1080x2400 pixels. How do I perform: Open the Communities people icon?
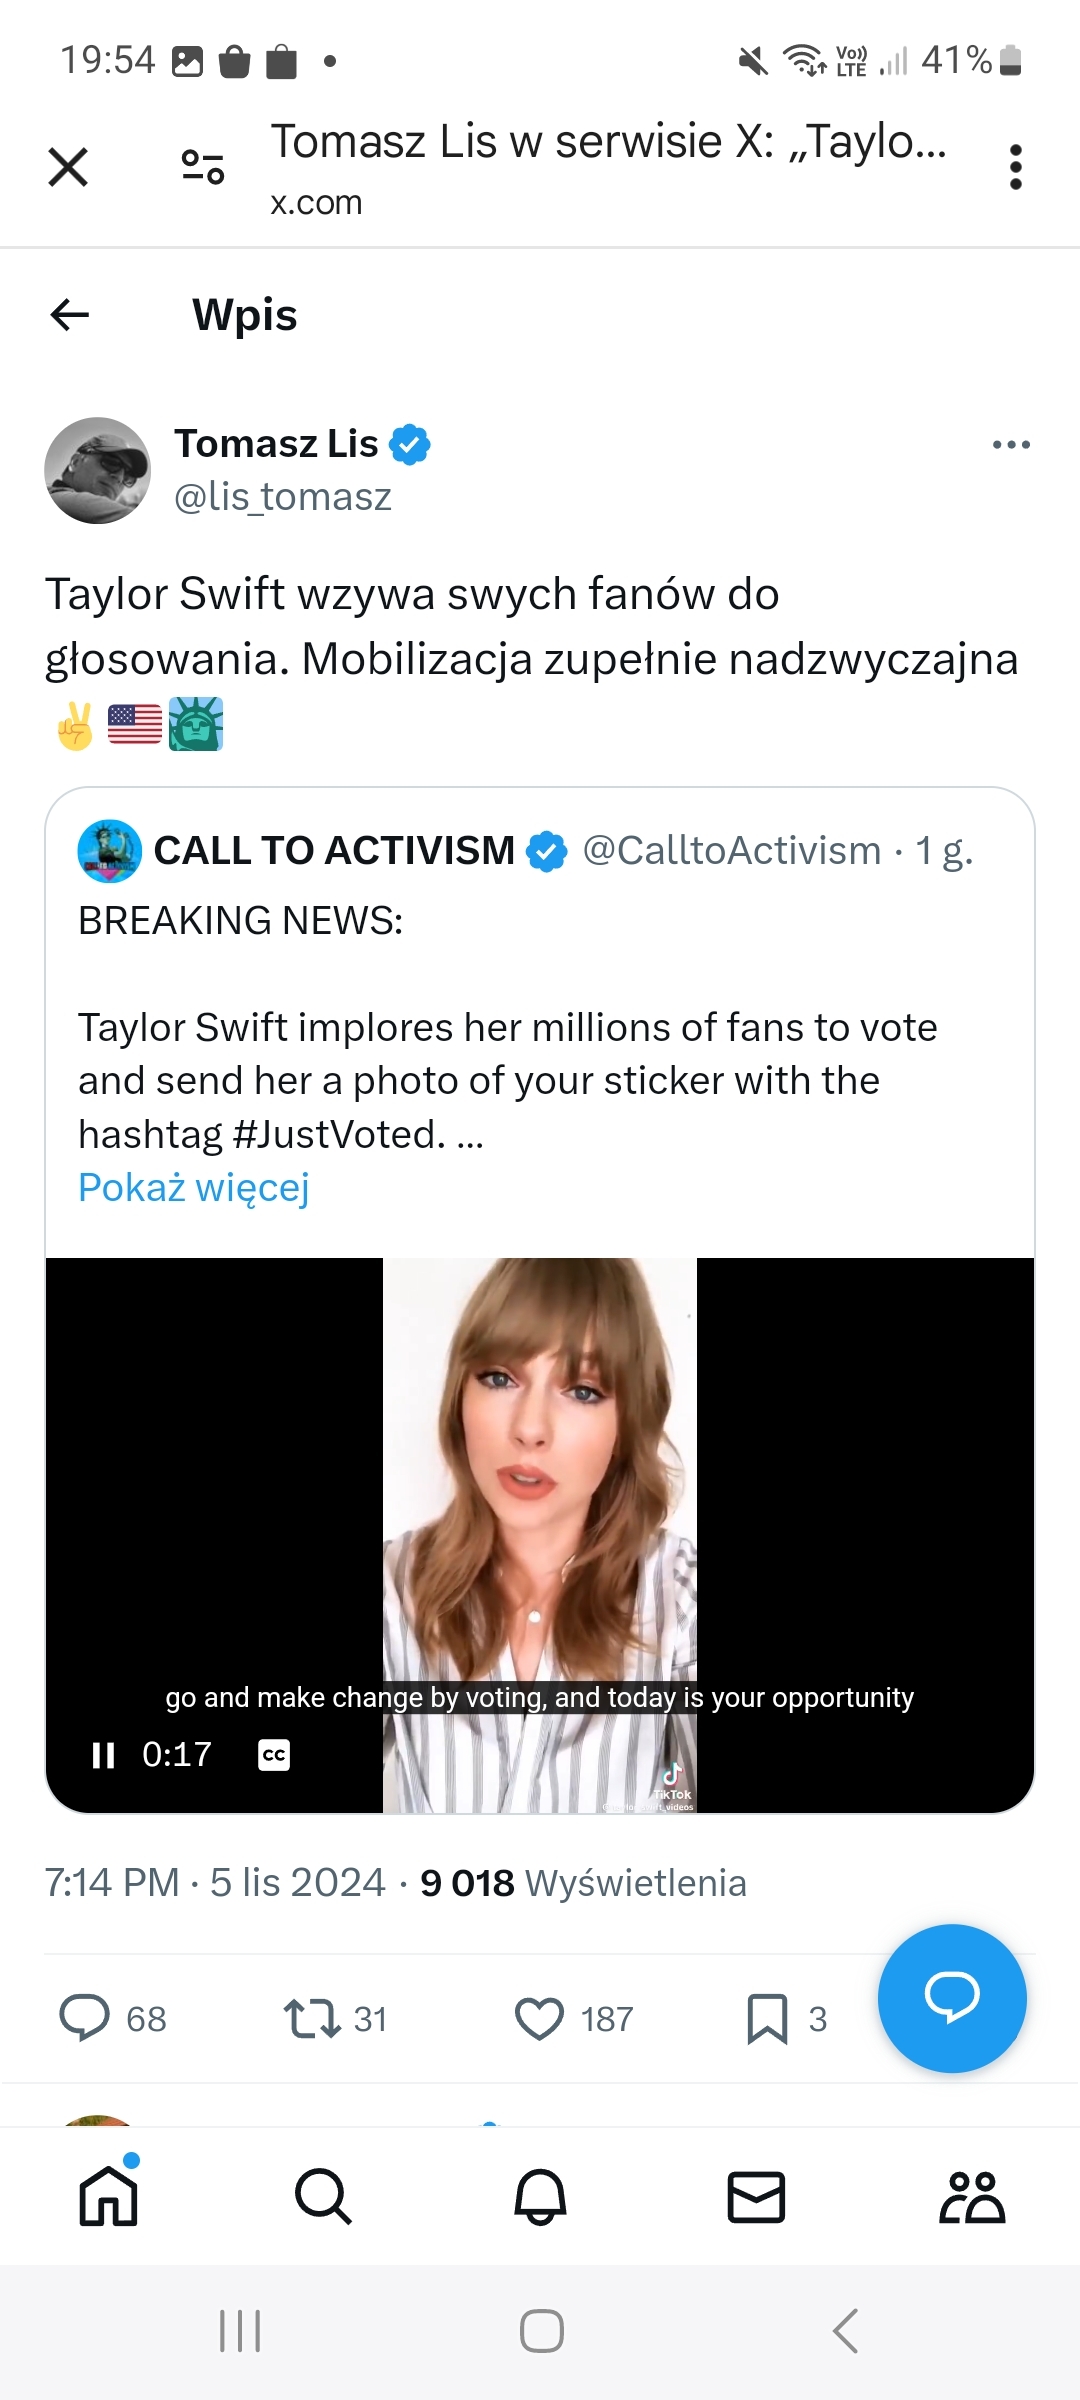point(972,2196)
